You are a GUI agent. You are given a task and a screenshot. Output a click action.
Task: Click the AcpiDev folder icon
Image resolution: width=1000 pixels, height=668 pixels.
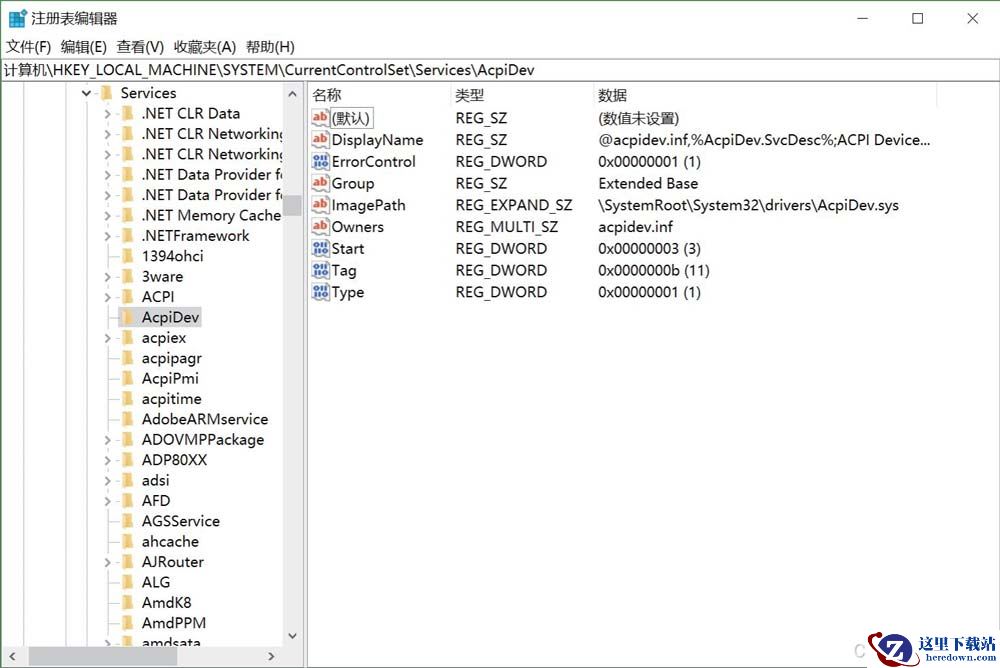(128, 317)
